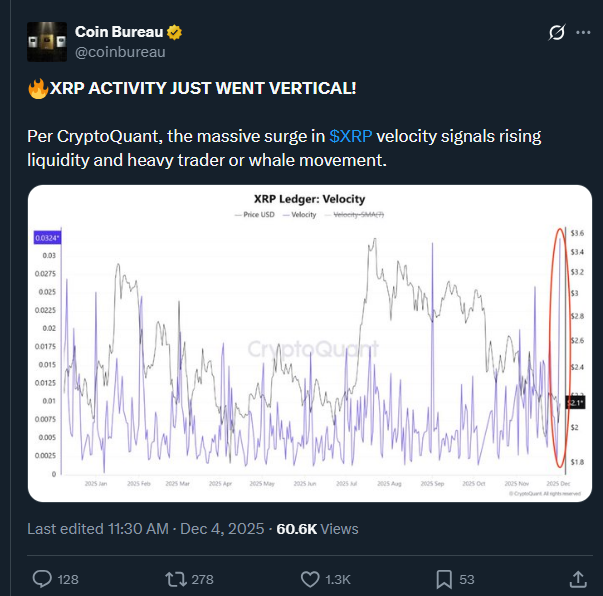The height and width of the screenshot is (596, 603).
Task: Bookmark this post with the bookmark icon
Action: (x=444, y=578)
